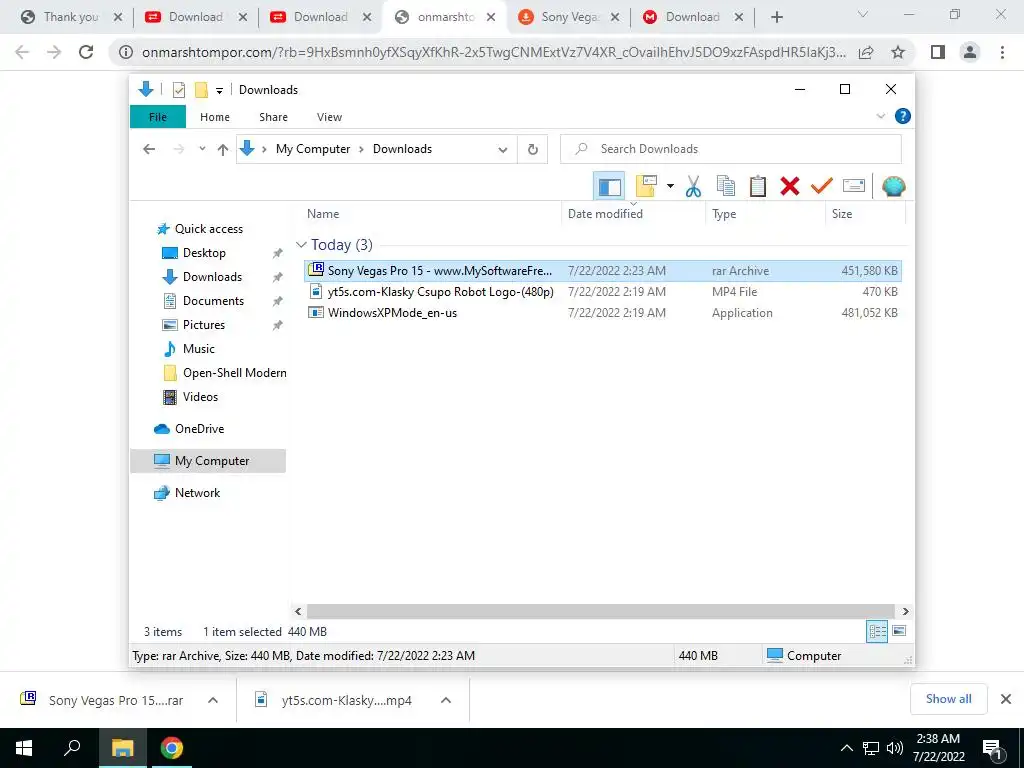Click the Paste clipboard icon
Image resolution: width=1024 pixels, height=768 pixels.
pyautogui.click(x=758, y=187)
